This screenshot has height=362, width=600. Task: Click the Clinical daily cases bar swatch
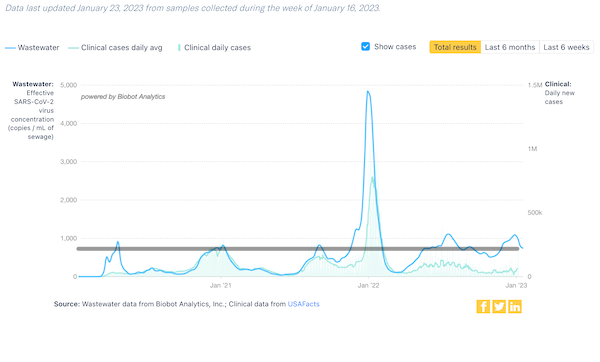click(x=179, y=48)
